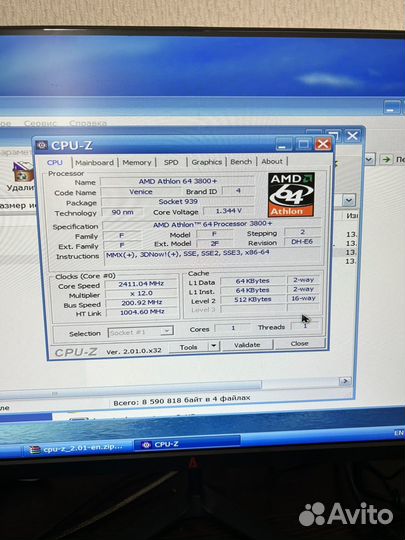Open the About tab

[x=272, y=161]
